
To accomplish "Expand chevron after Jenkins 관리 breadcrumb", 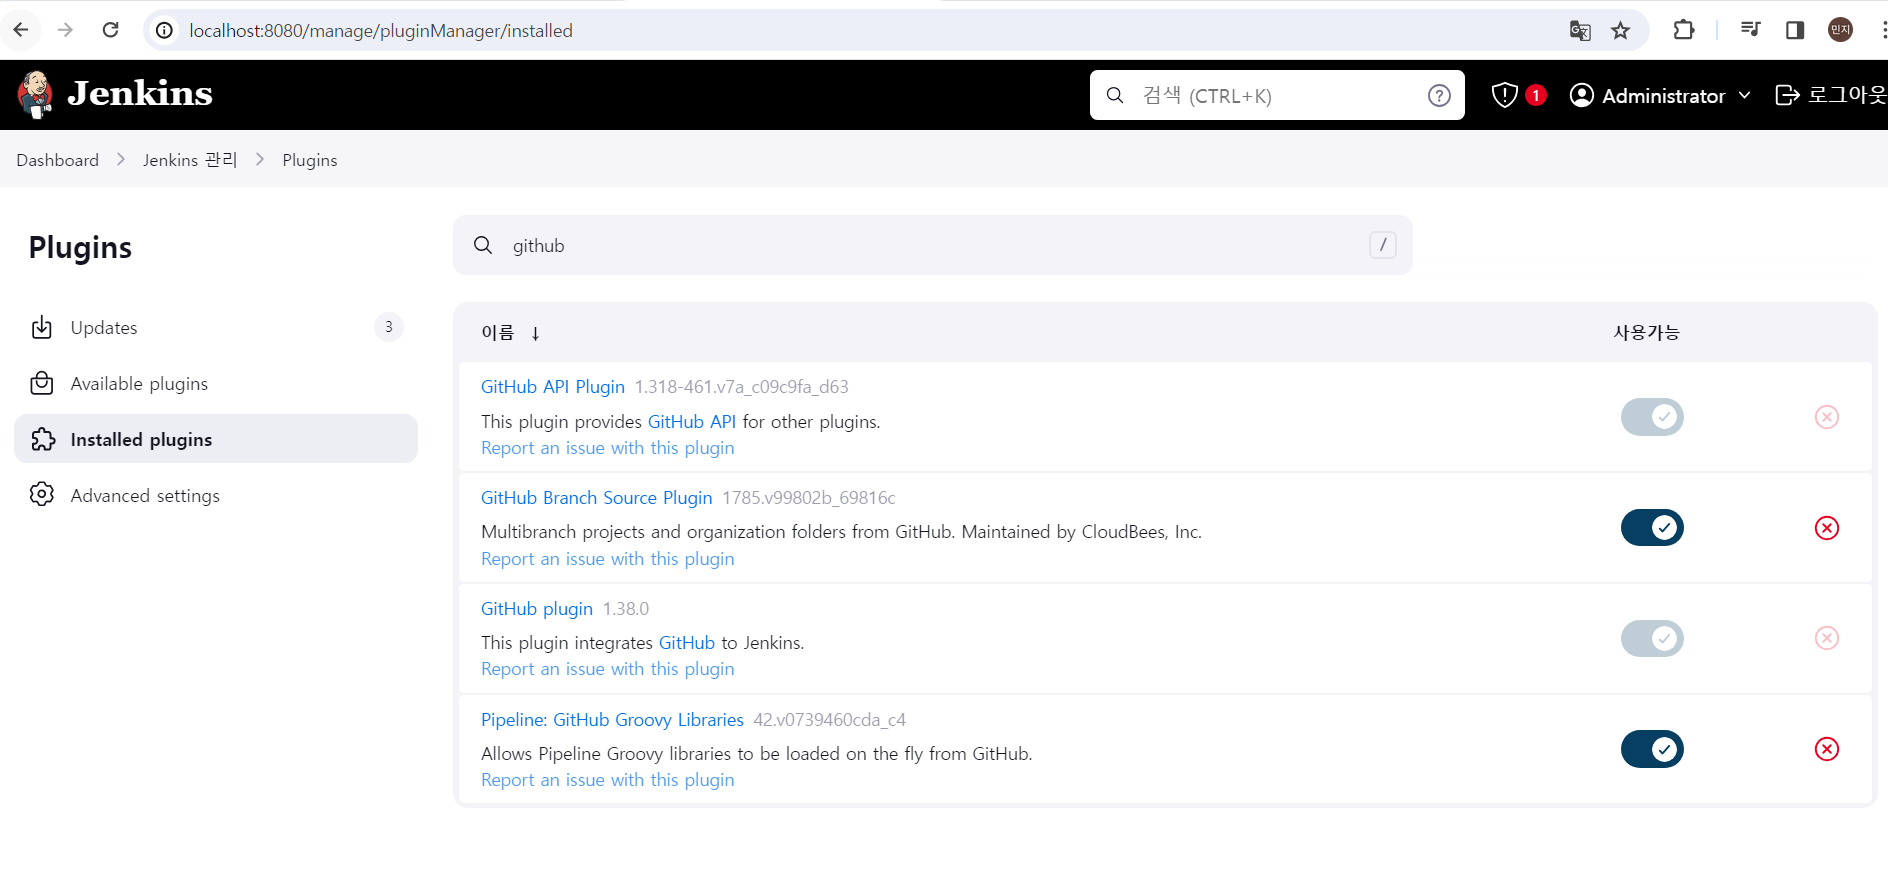I will pos(260,160).
